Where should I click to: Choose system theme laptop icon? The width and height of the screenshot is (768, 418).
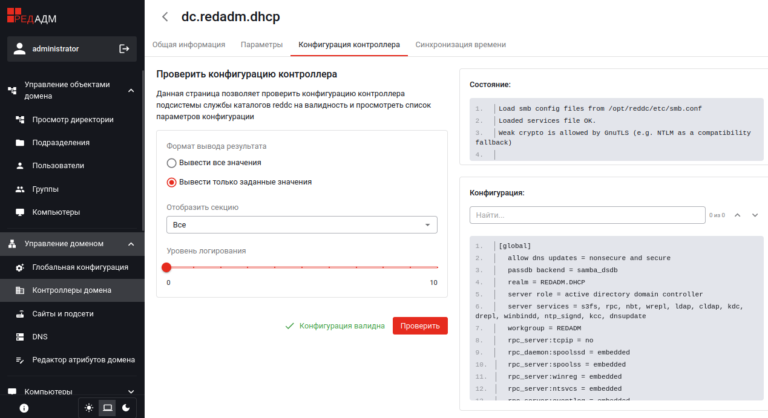coord(107,407)
